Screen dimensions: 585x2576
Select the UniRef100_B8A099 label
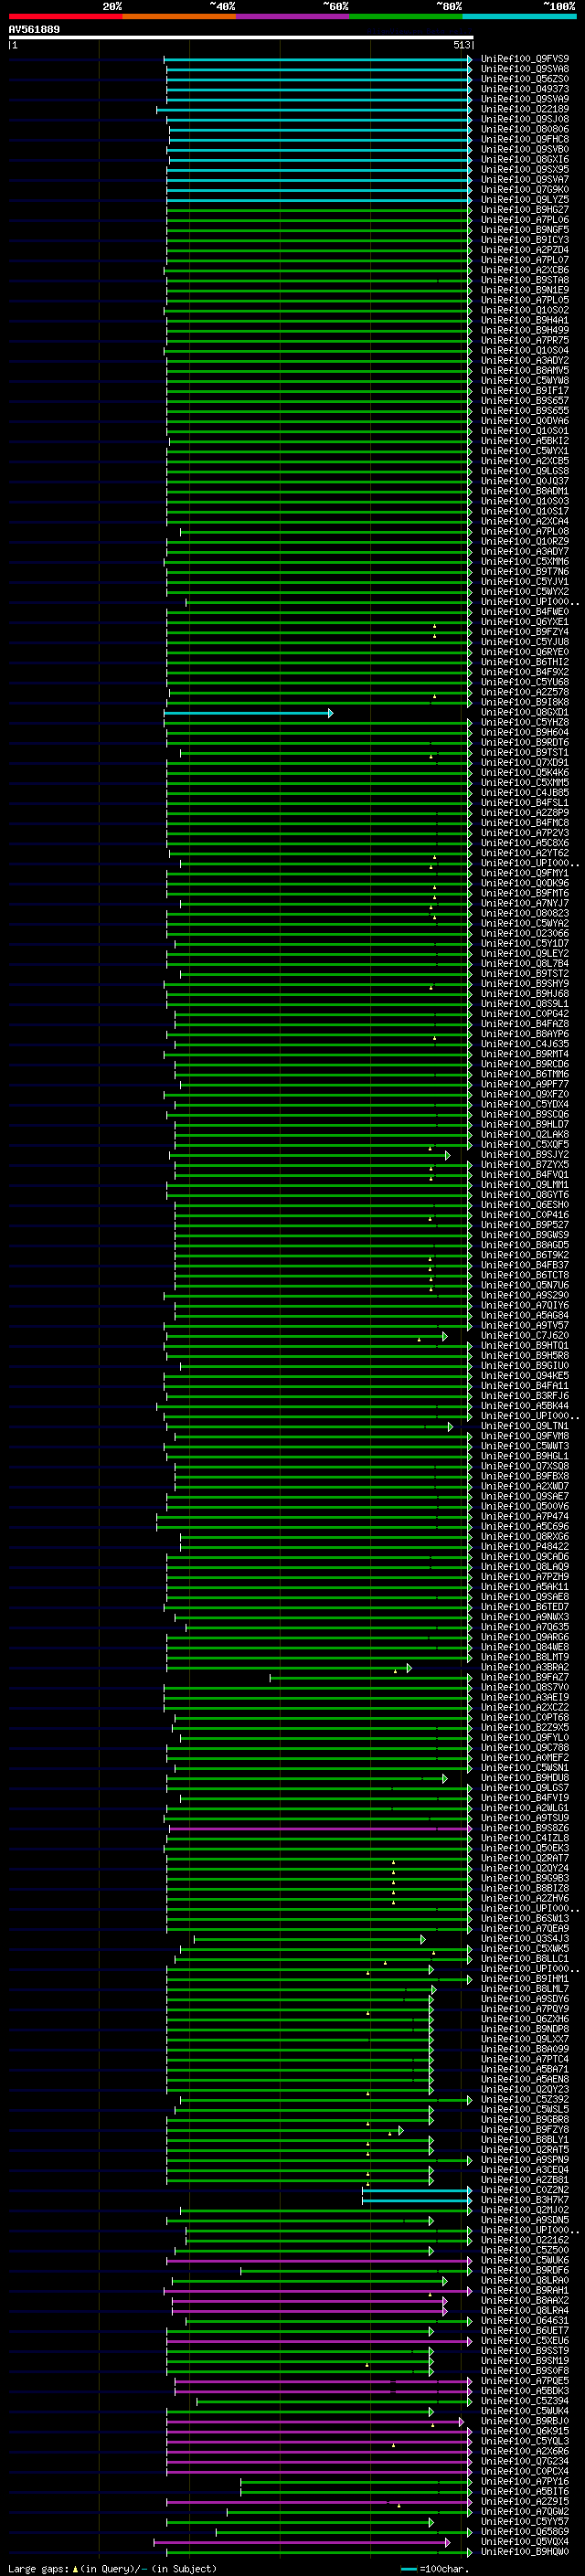point(525,2049)
